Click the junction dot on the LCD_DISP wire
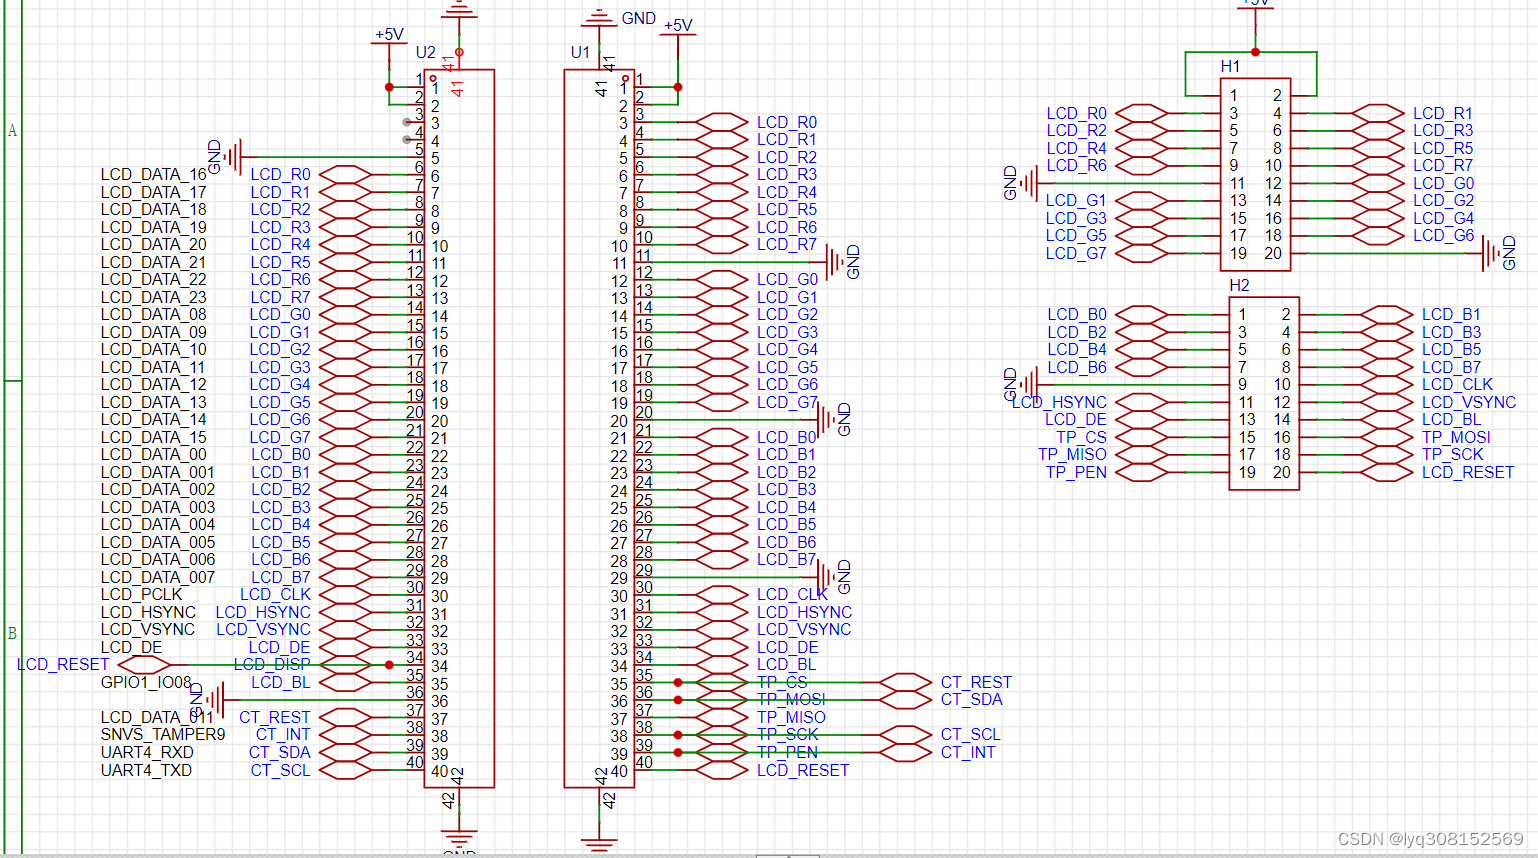Image resolution: width=1538 pixels, height=858 pixels. coord(389,664)
